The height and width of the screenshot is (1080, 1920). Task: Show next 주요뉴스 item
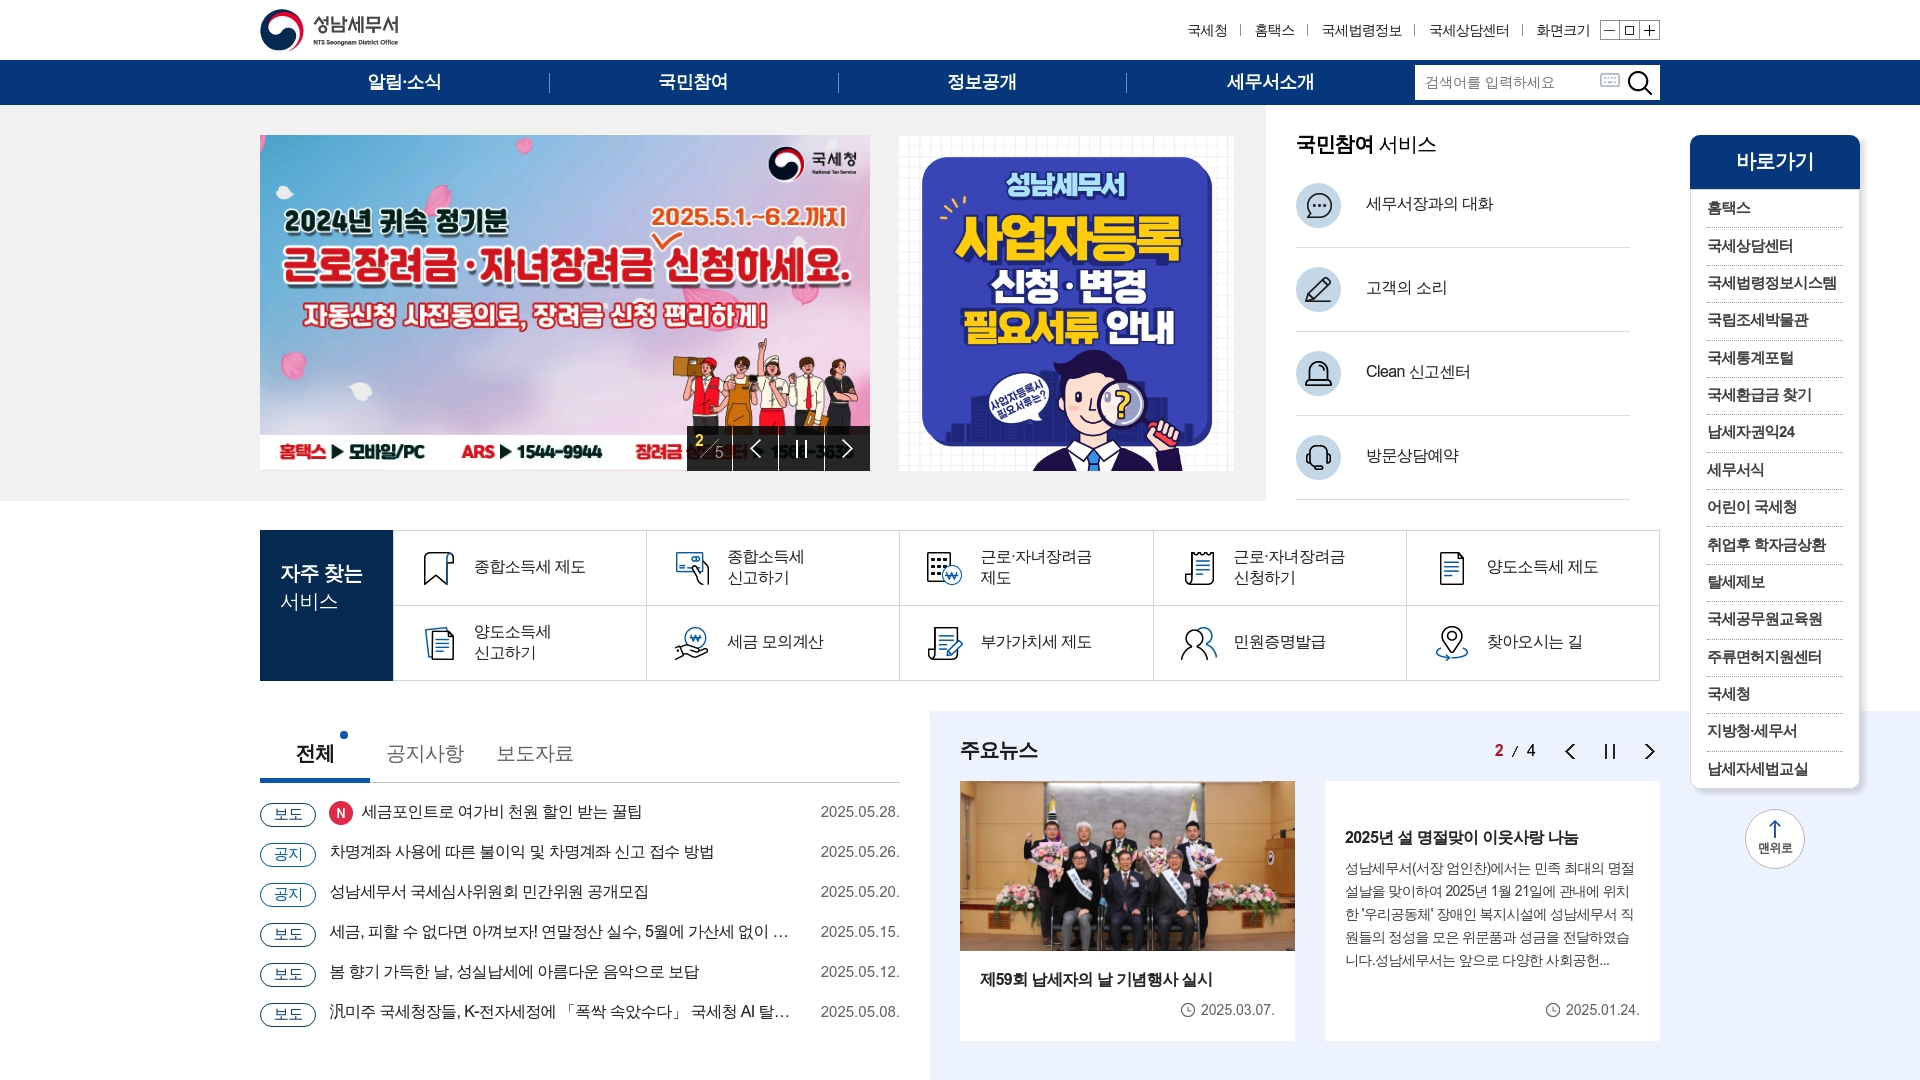coord(1650,752)
